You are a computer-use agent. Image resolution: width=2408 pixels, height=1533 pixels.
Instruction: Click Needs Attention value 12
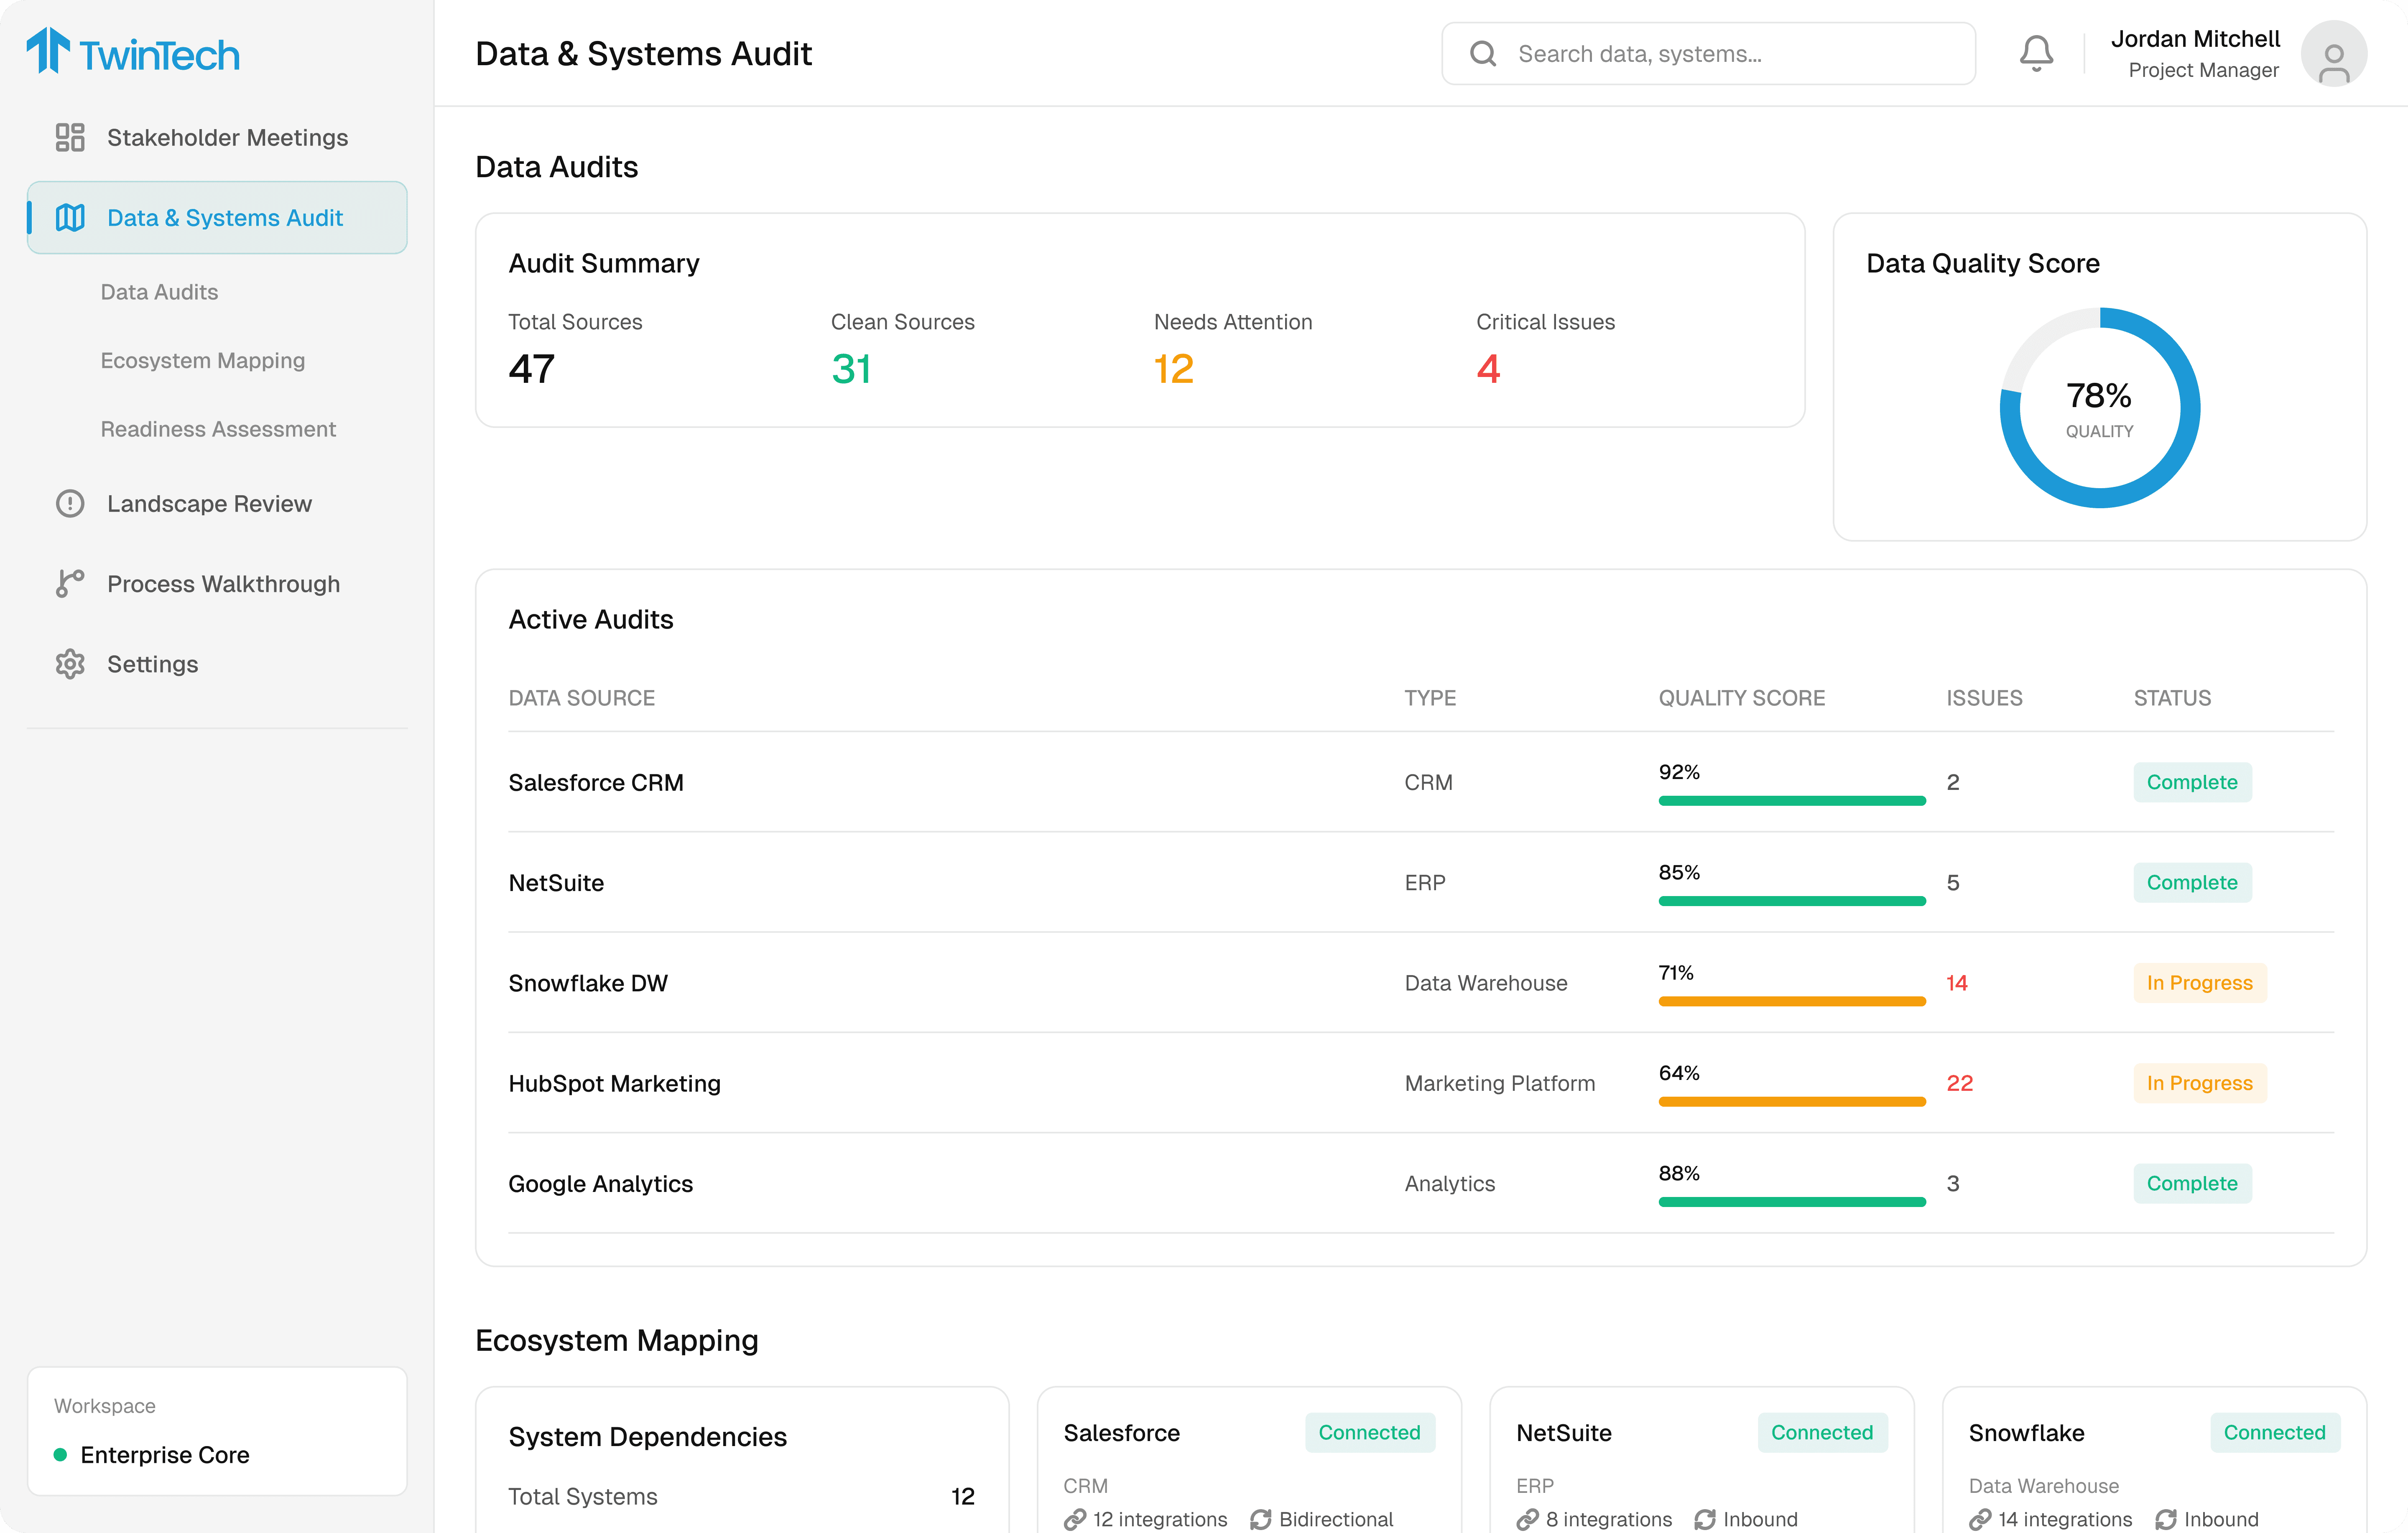click(x=1174, y=369)
